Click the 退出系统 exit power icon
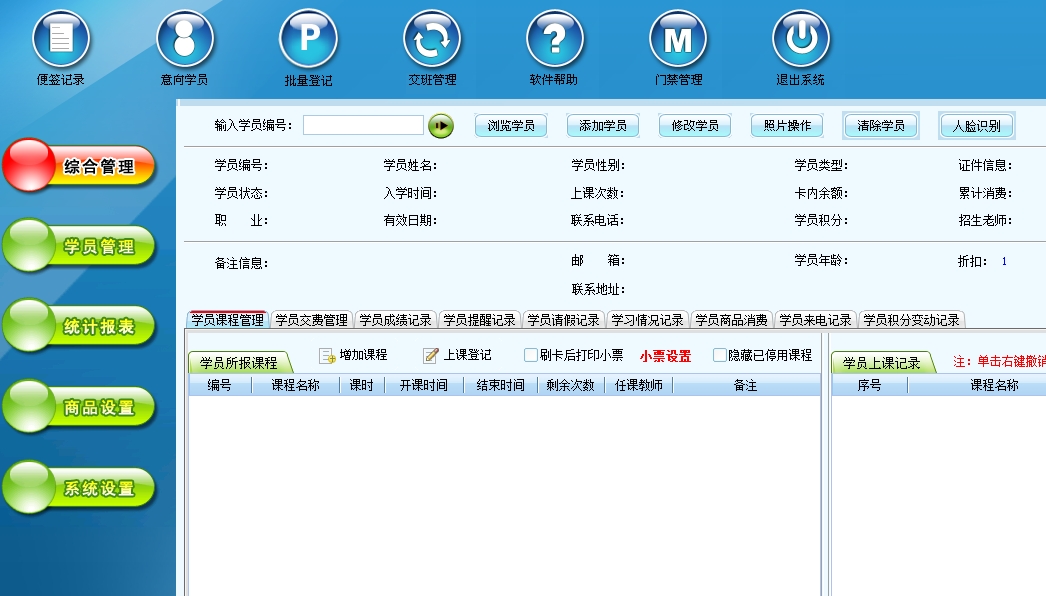 click(x=801, y=40)
